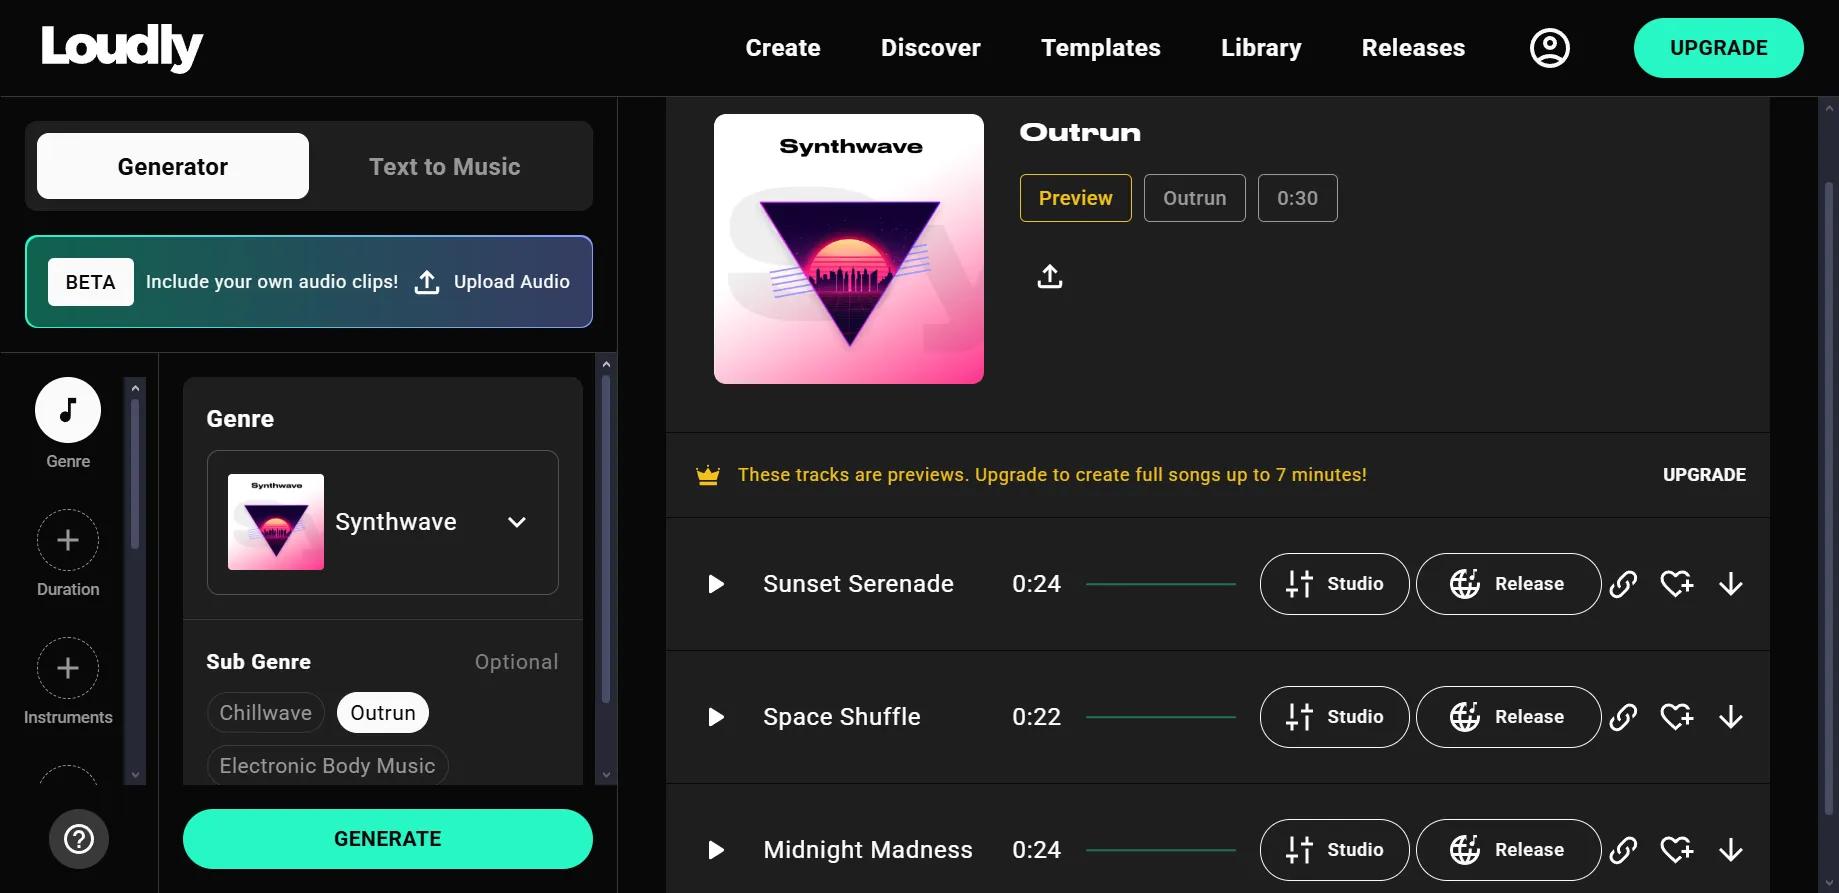Add Duration with the plus icon
The image size is (1839, 893).
click(x=68, y=540)
